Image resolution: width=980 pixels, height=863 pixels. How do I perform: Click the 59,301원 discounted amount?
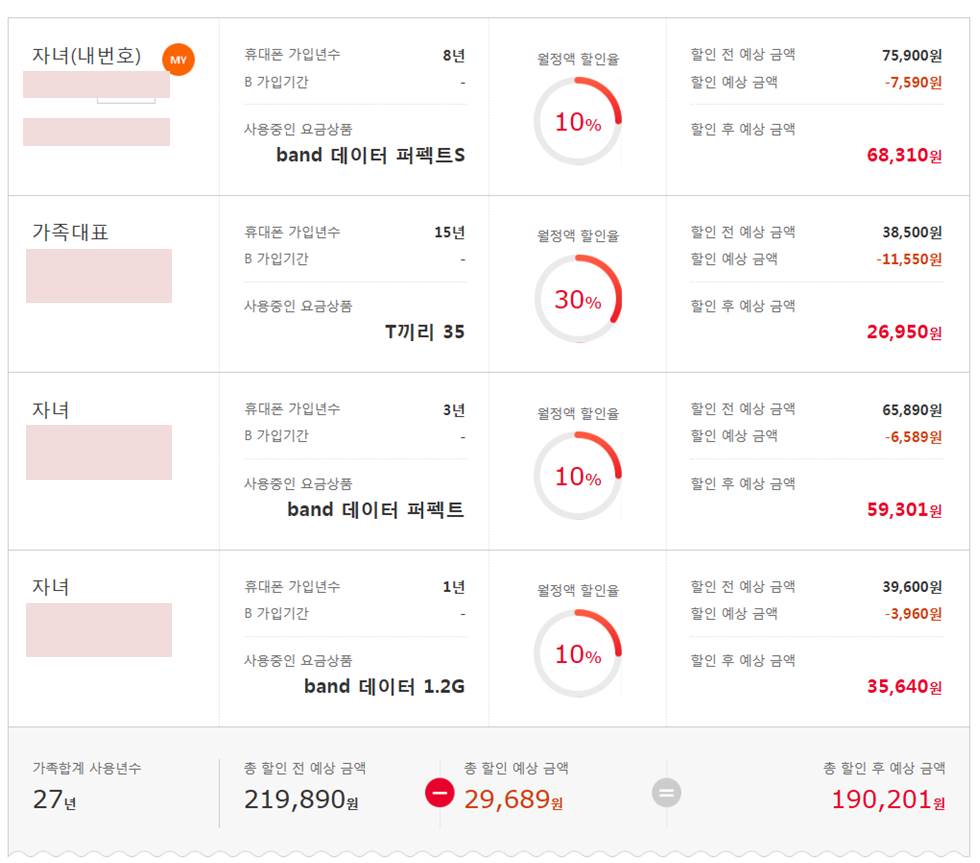[x=904, y=510]
